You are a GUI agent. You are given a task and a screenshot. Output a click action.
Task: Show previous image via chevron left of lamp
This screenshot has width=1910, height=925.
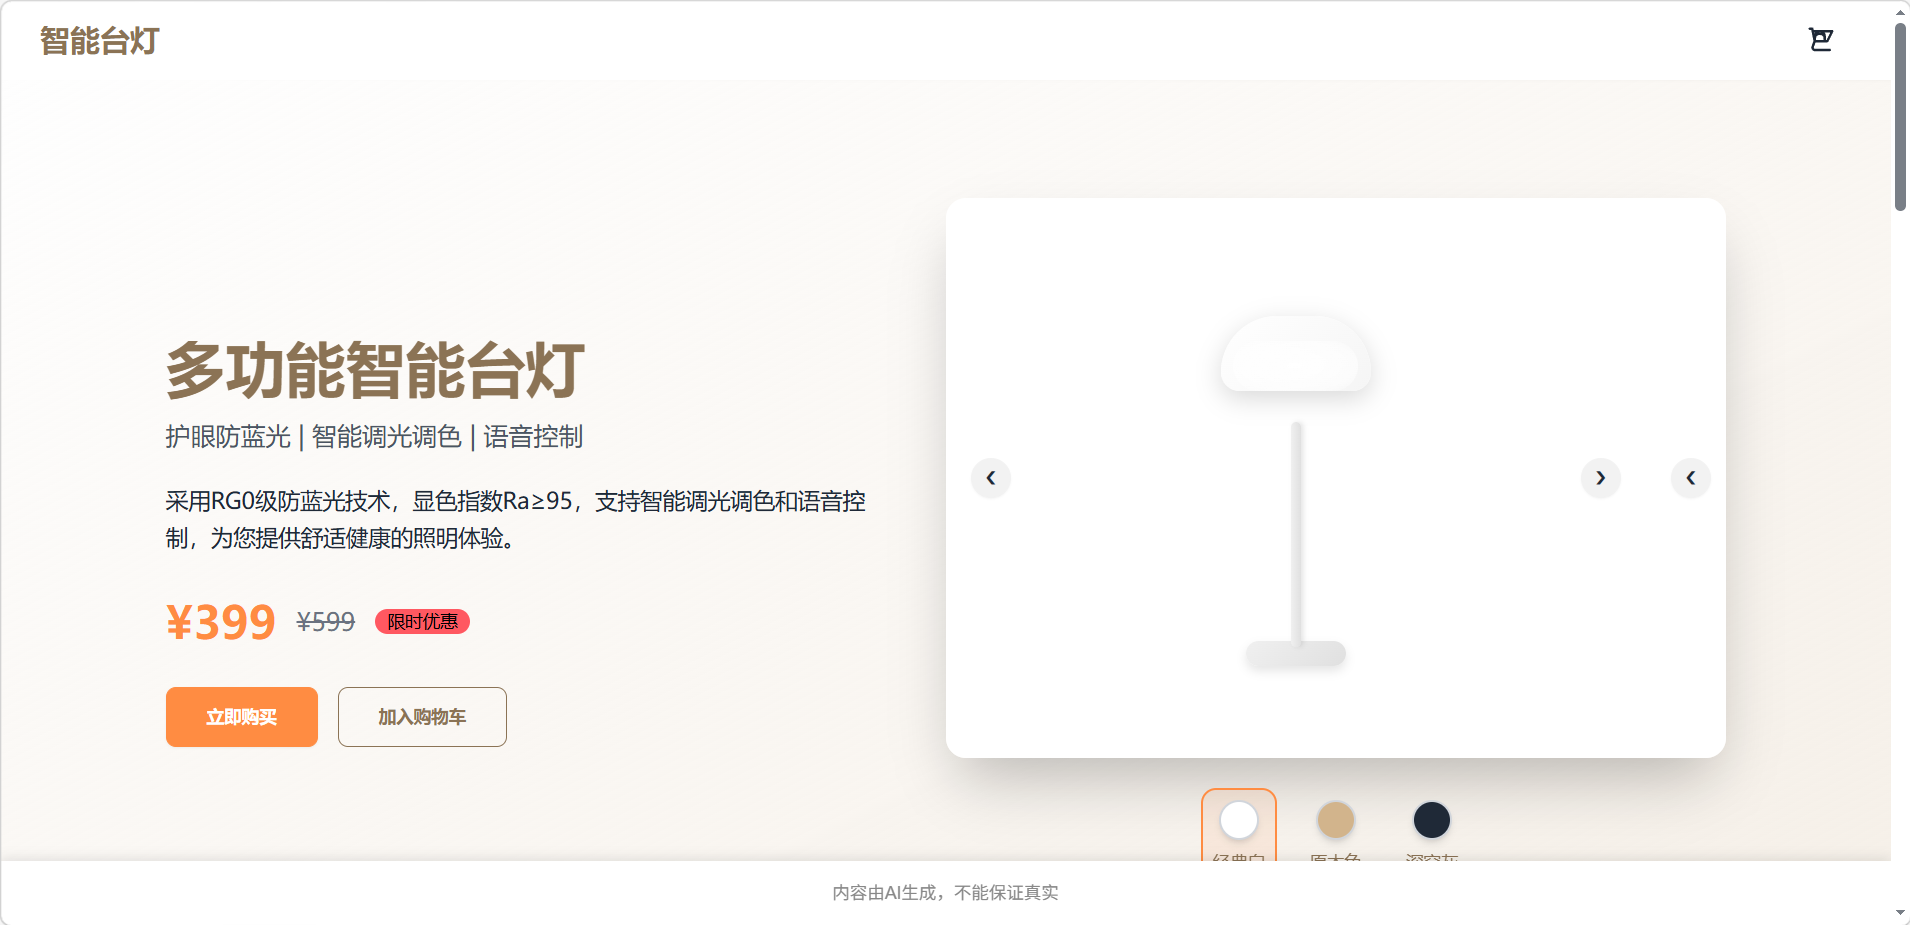tap(991, 478)
